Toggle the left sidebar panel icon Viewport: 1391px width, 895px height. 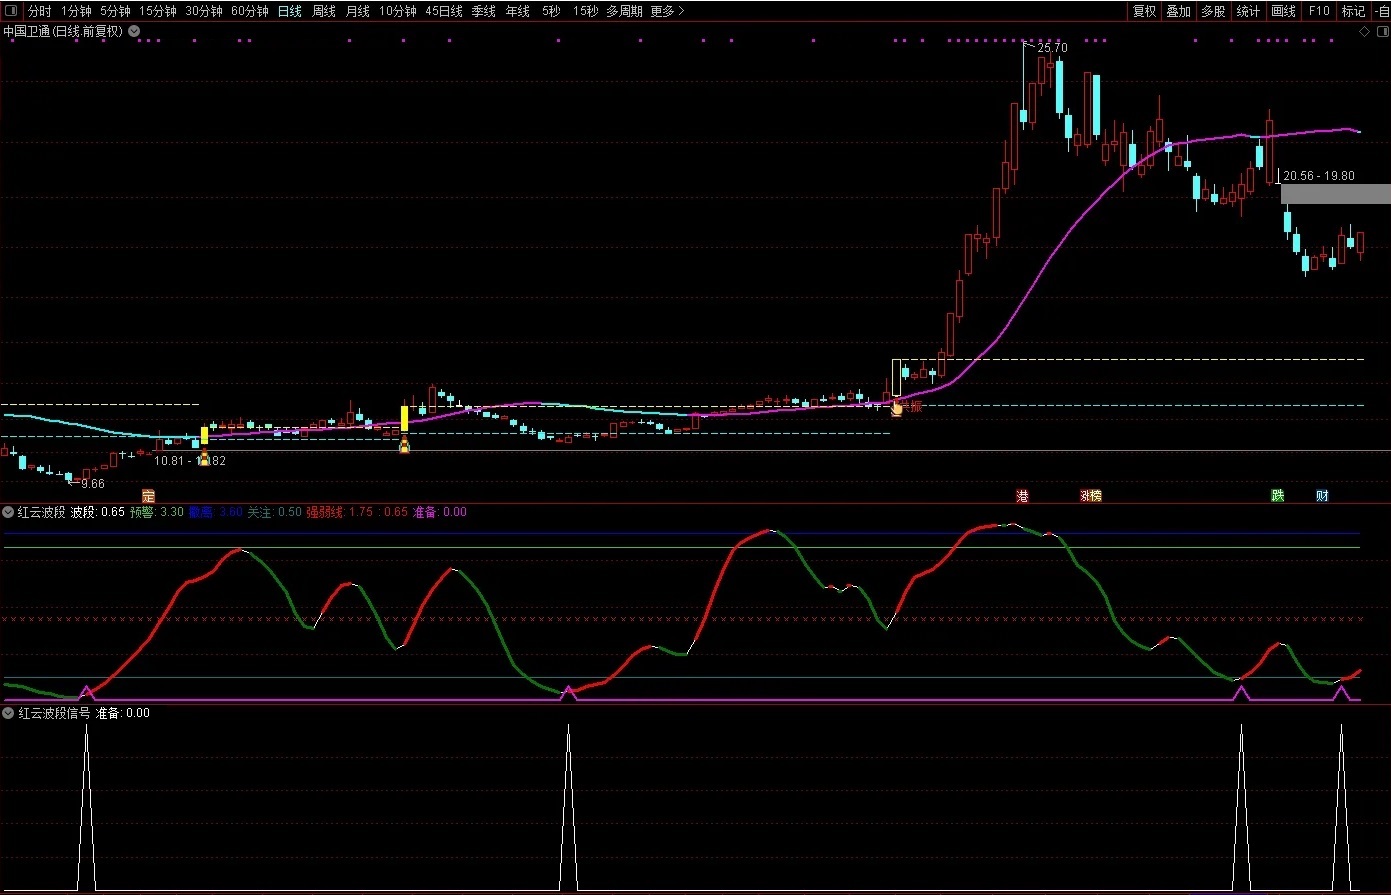coord(10,11)
